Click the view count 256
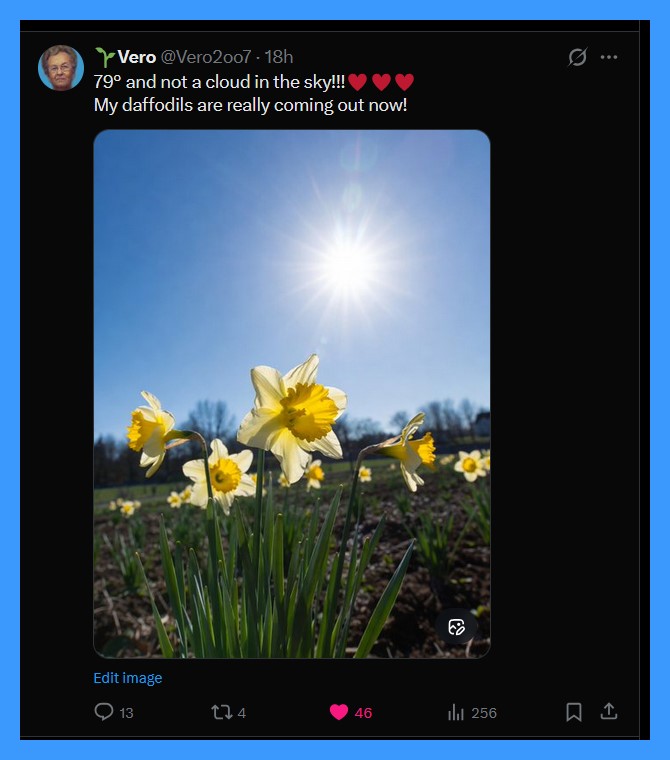This screenshot has width=670, height=760. coord(484,713)
